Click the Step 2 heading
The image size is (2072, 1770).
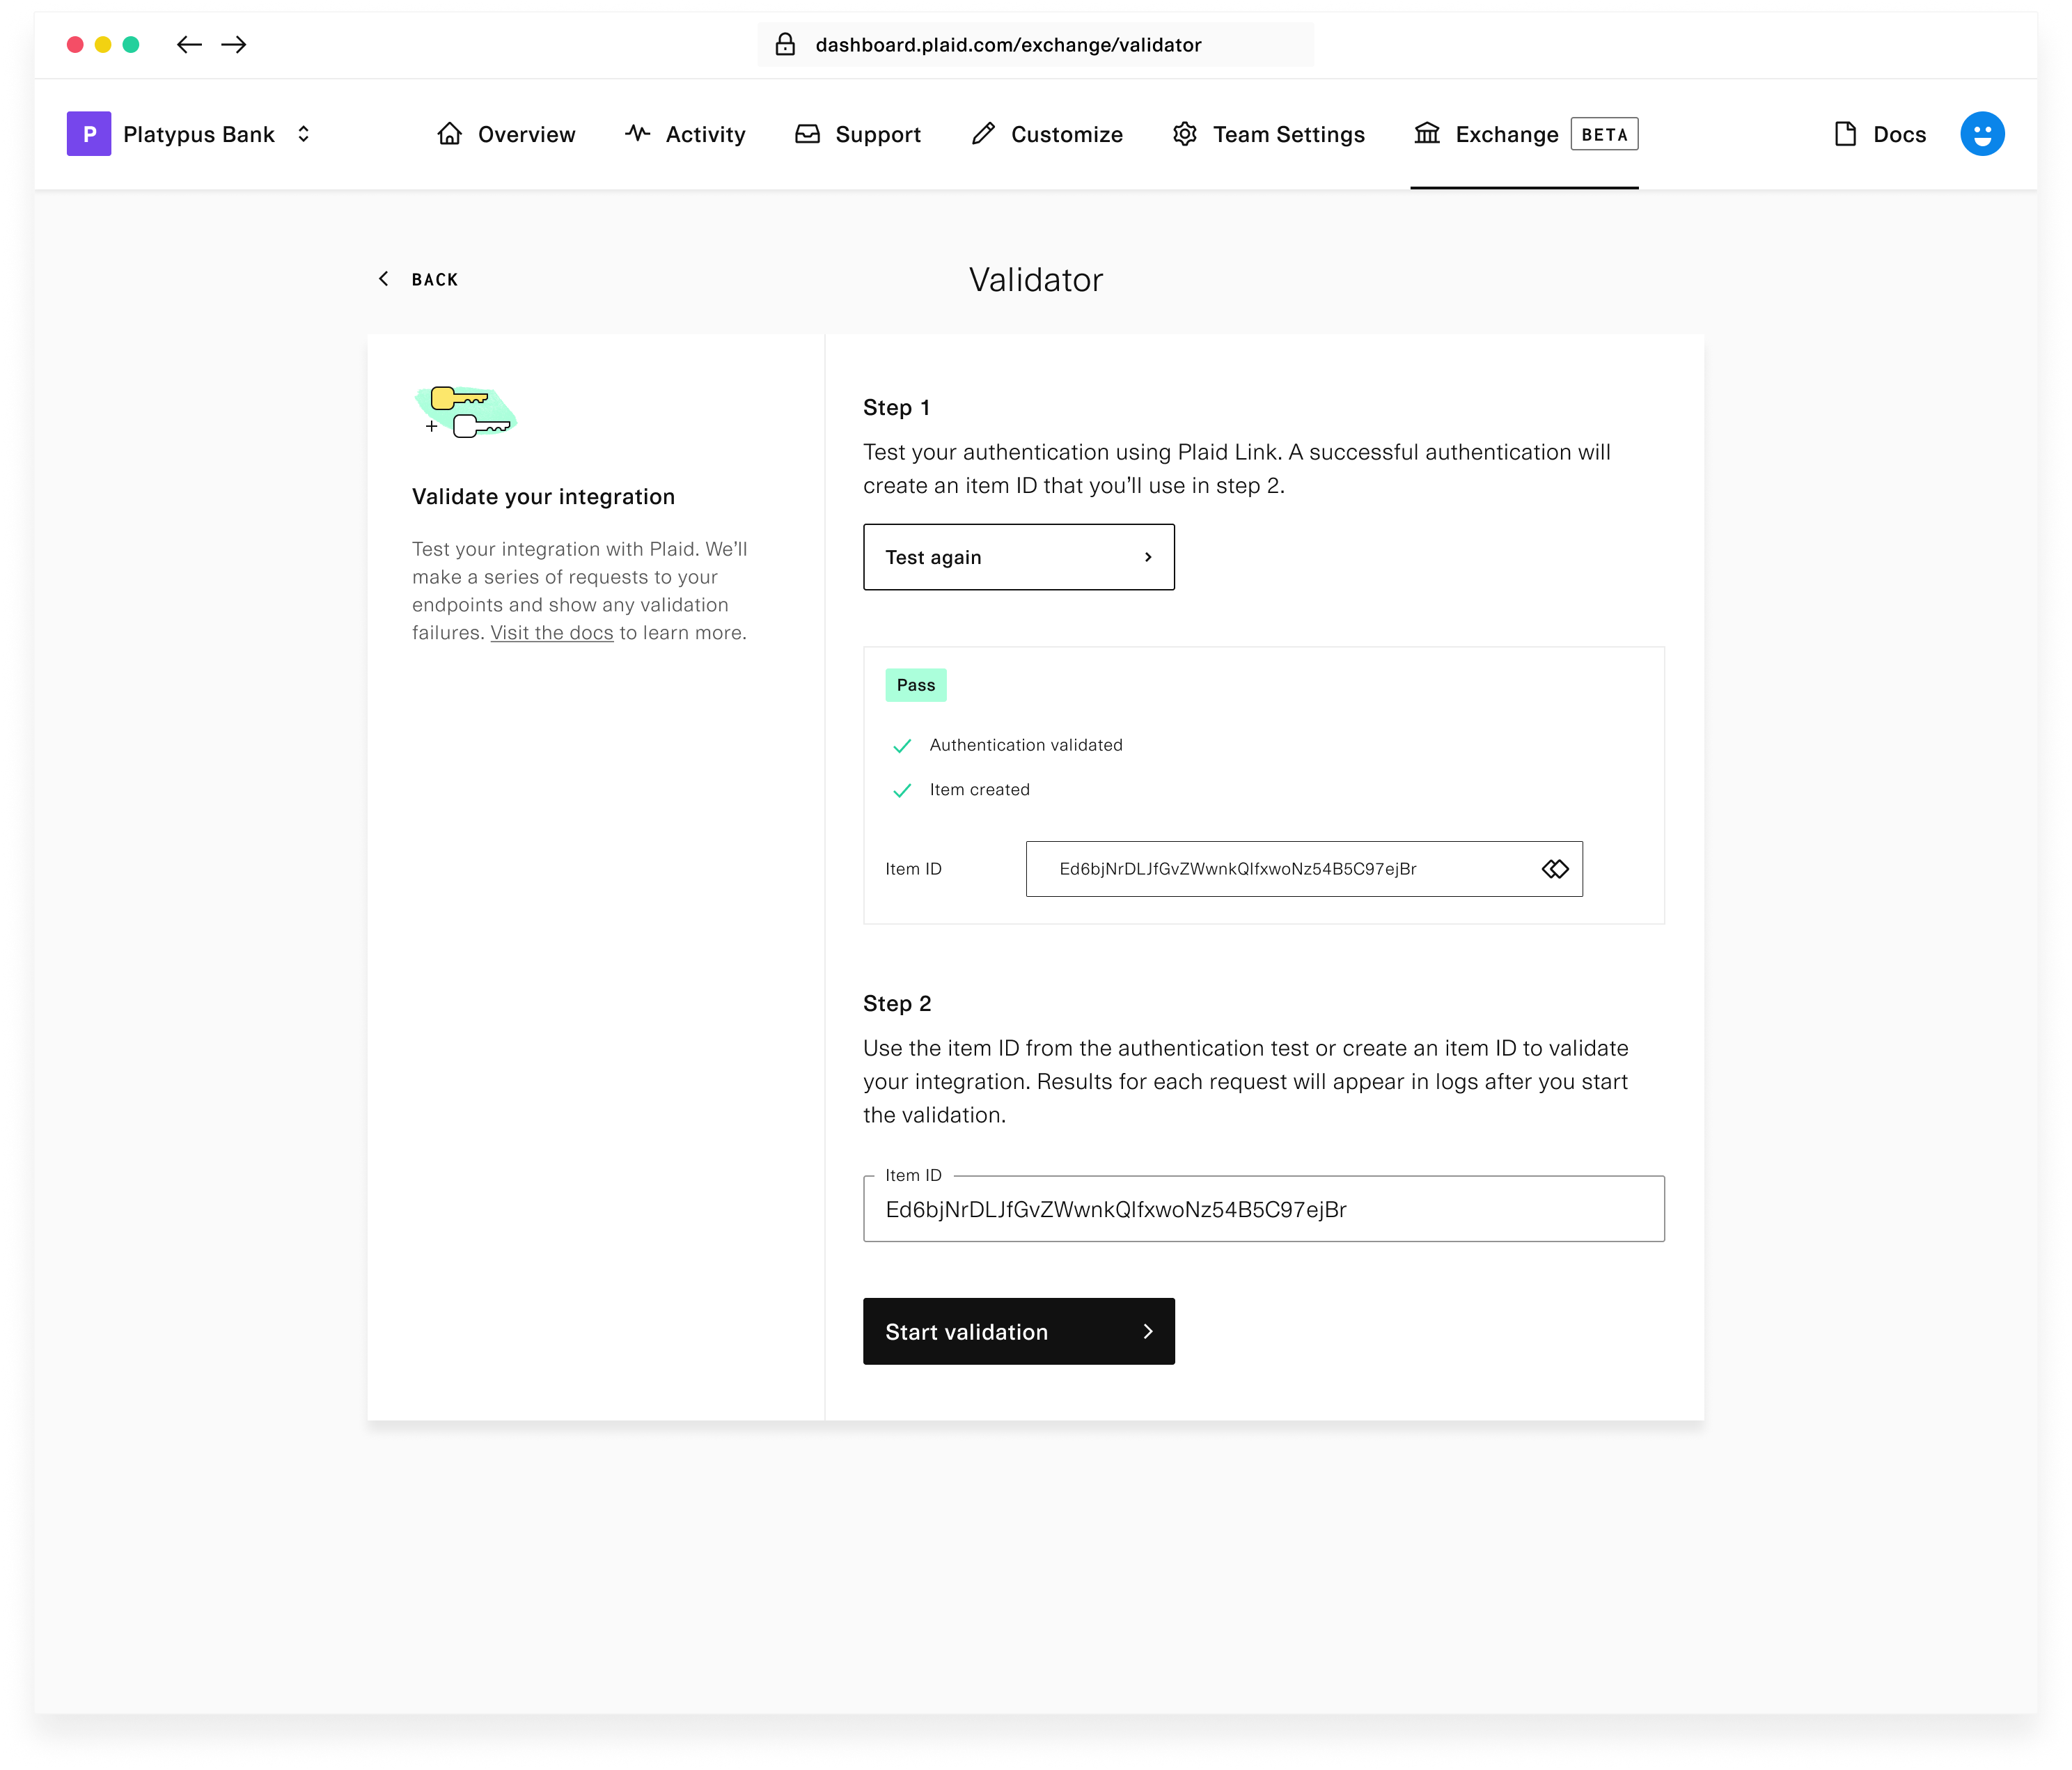point(897,1004)
